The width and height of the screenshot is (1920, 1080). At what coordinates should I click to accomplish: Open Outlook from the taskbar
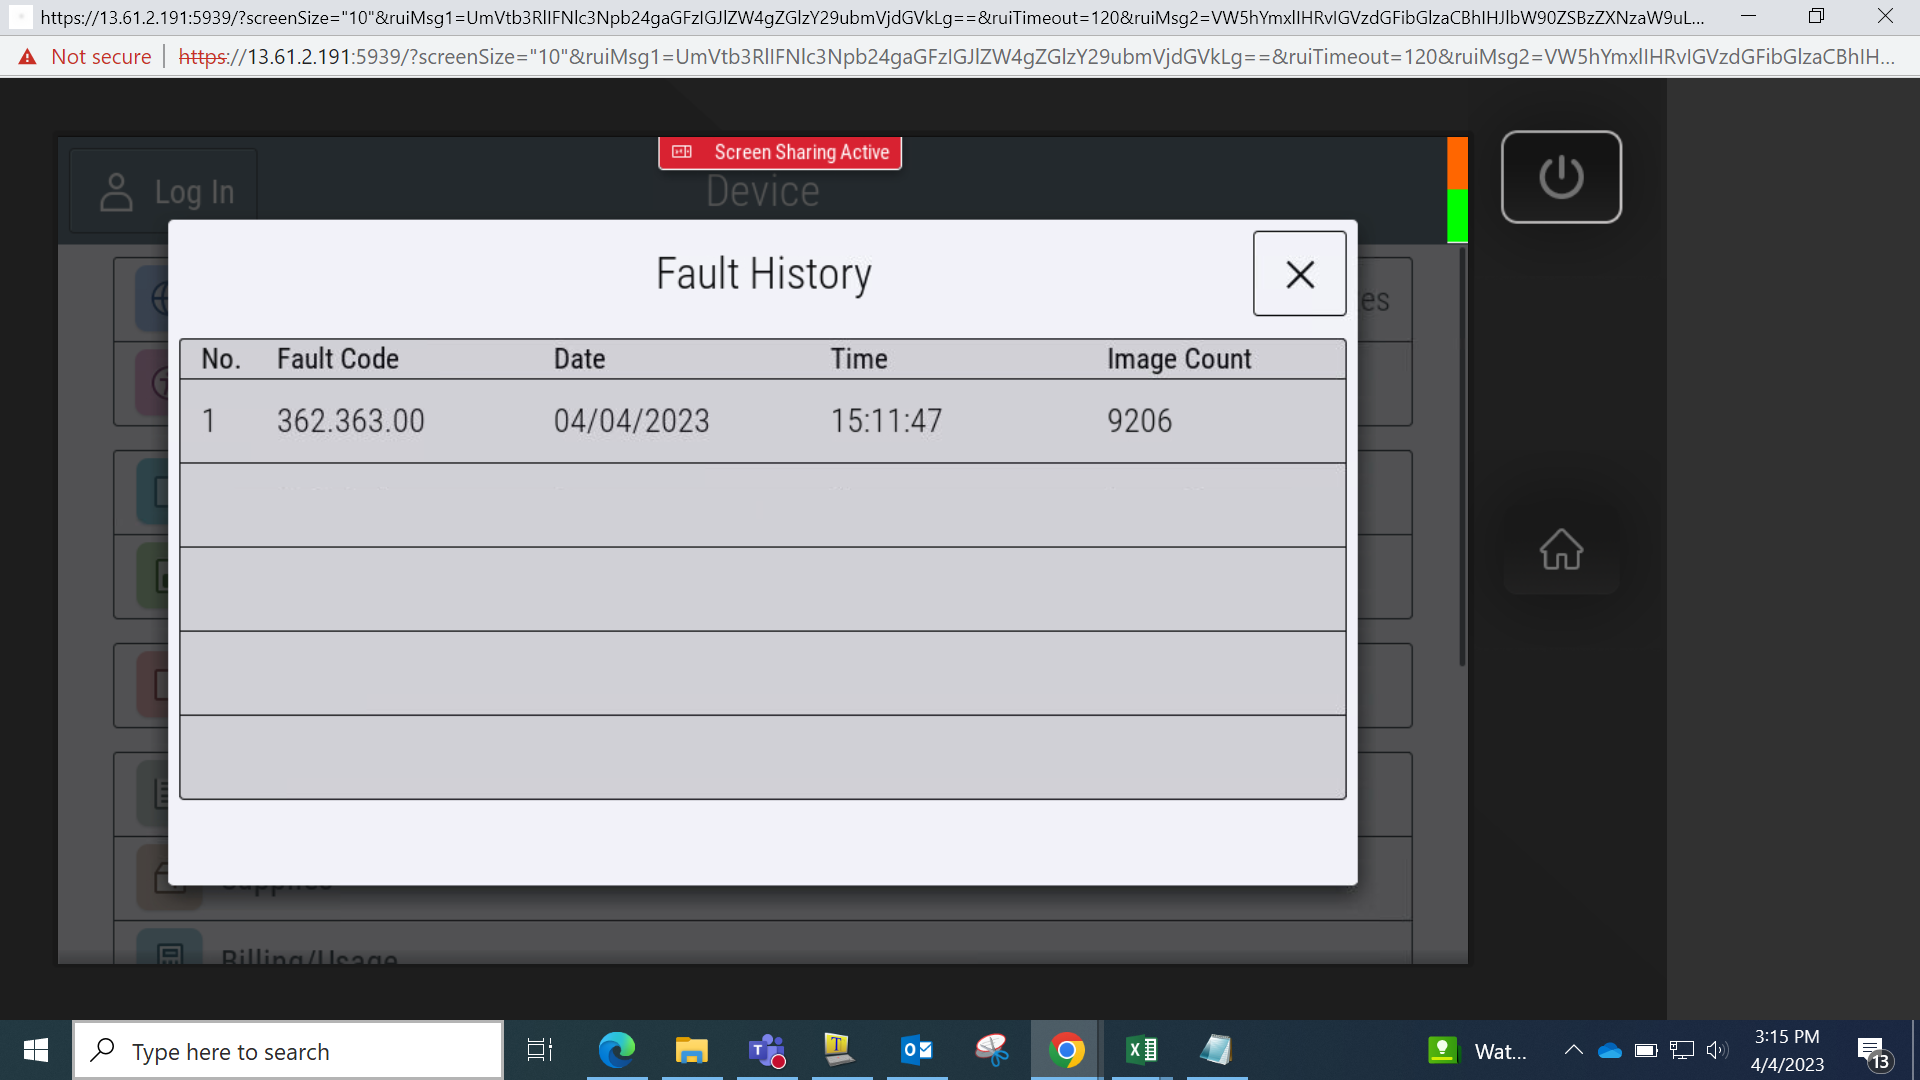916,1050
